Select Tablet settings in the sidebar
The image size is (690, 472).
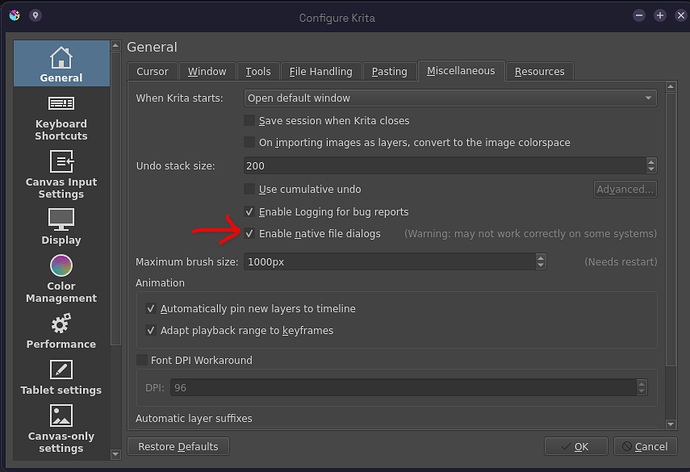pyautogui.click(x=61, y=377)
